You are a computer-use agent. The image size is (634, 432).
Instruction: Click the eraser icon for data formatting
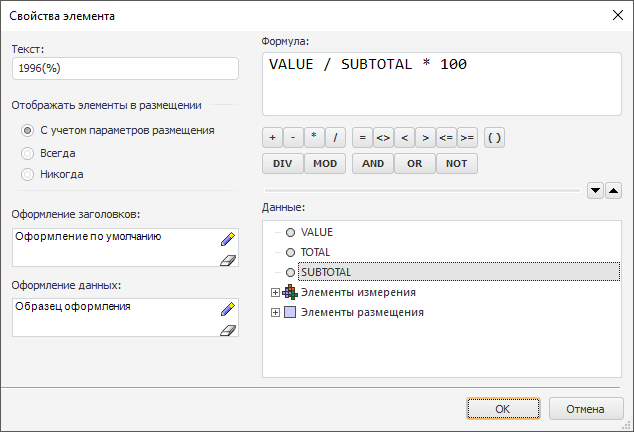227,330
